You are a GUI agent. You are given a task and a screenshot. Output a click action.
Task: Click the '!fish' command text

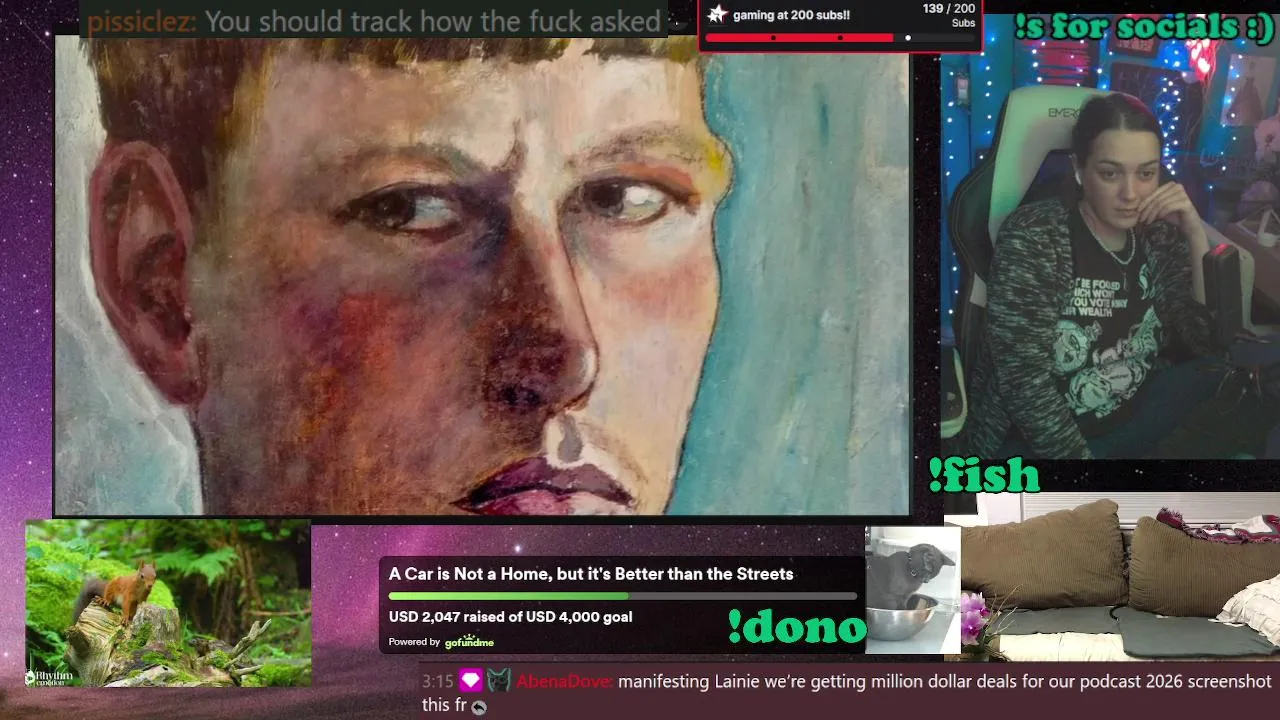(984, 476)
